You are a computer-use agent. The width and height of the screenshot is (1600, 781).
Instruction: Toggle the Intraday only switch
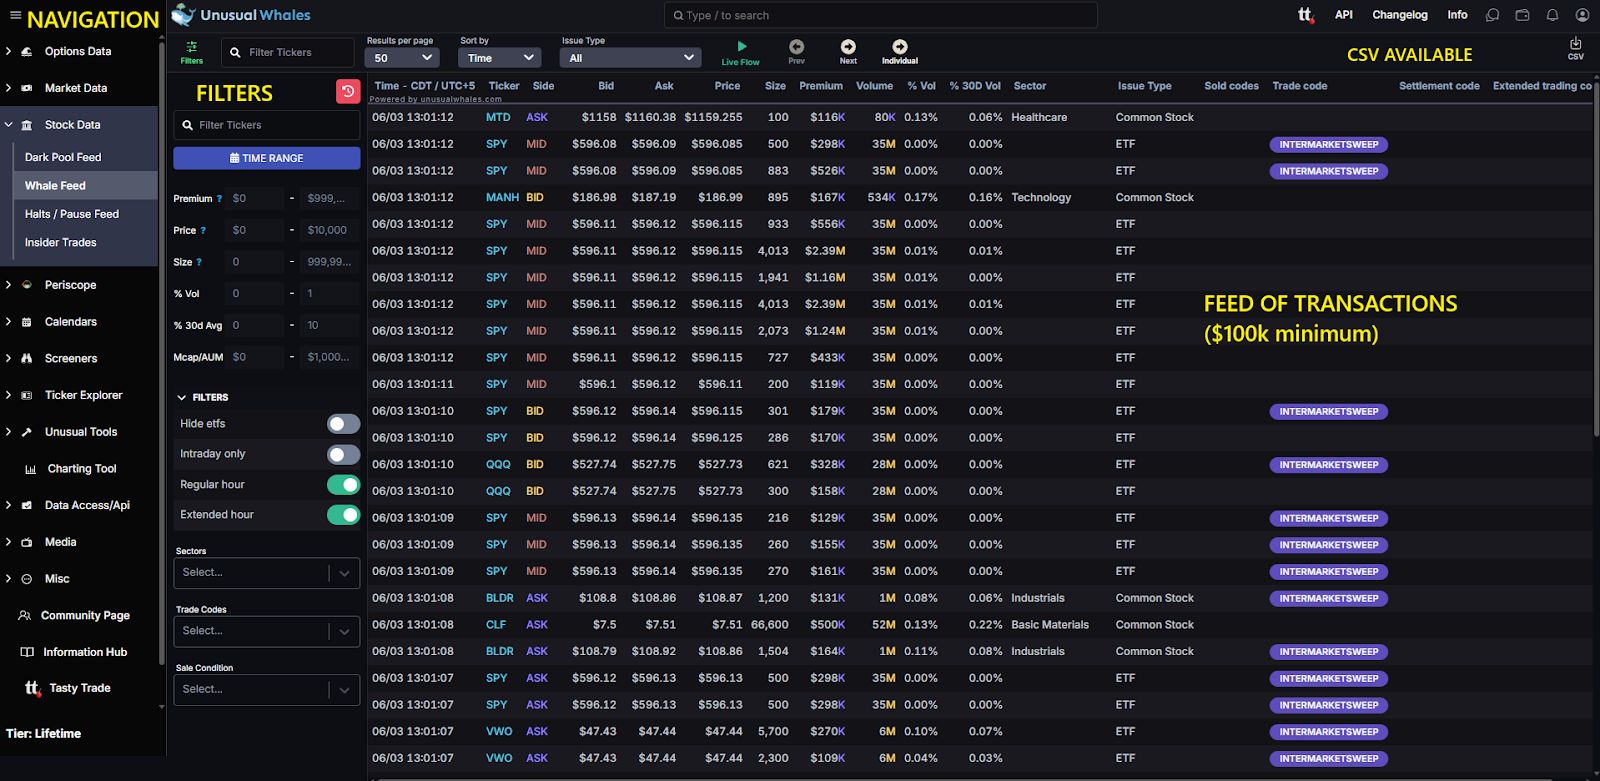[x=343, y=455]
